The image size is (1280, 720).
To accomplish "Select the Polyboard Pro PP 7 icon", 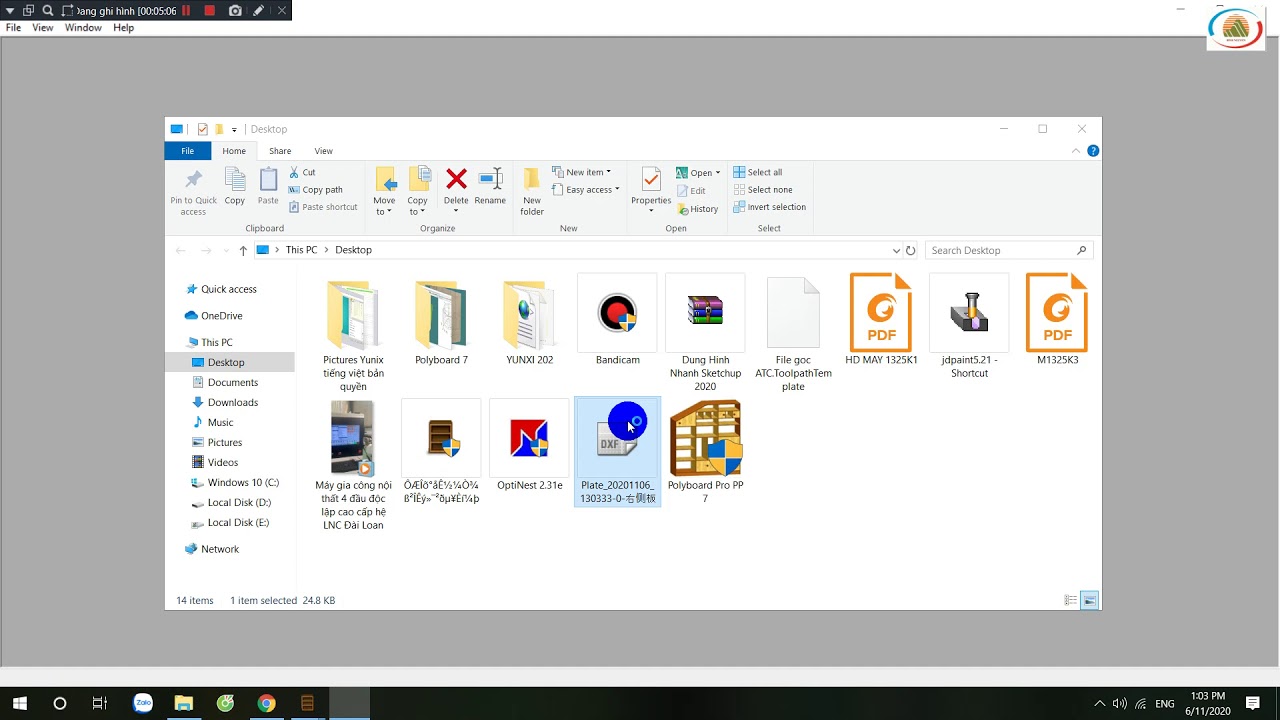I will click(705, 452).
